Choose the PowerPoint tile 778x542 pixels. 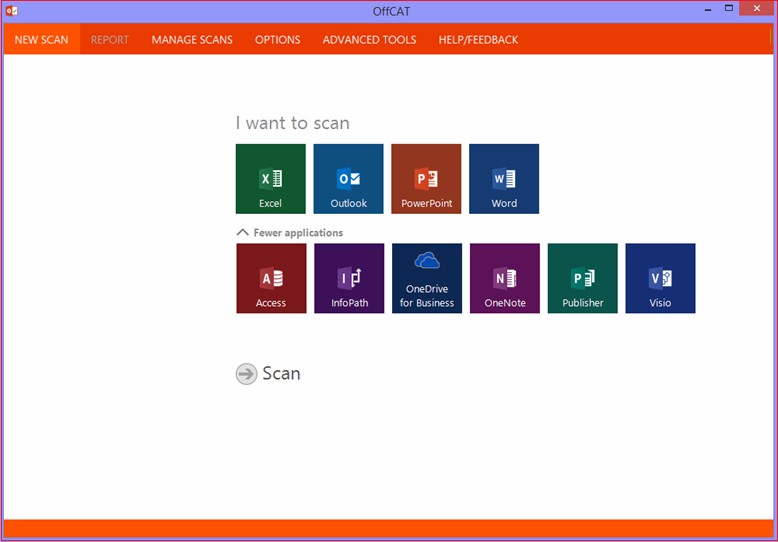click(426, 179)
